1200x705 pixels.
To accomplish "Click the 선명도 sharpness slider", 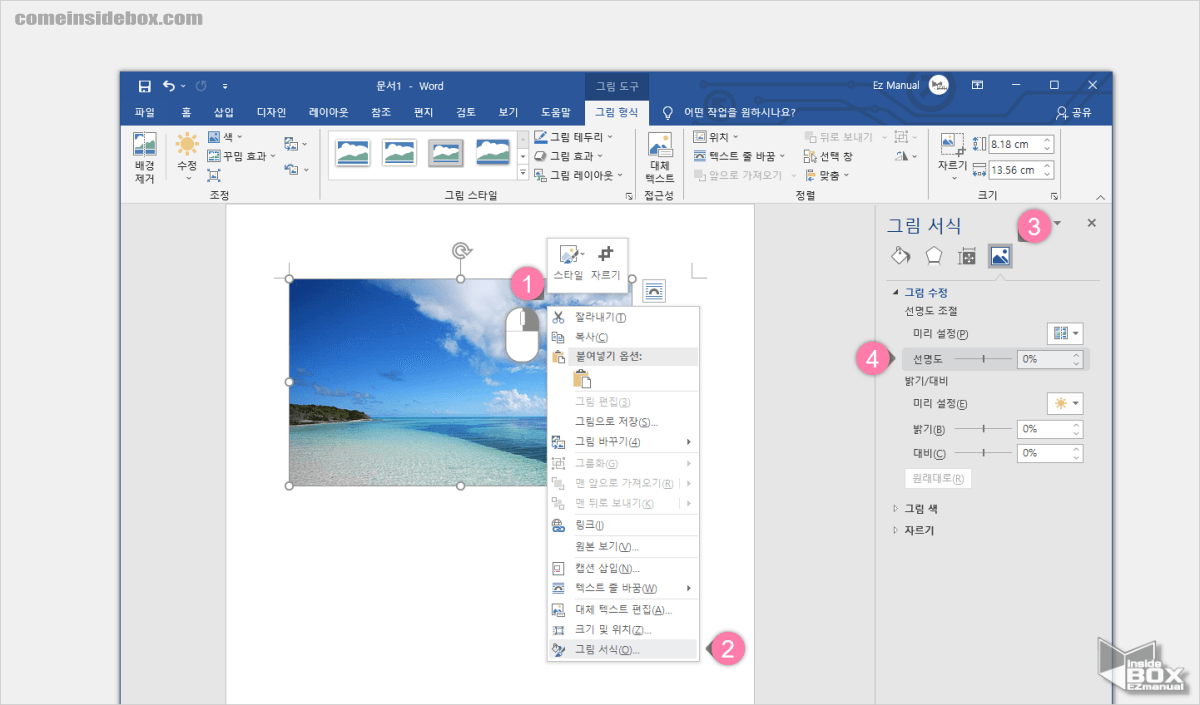I will [x=982, y=358].
